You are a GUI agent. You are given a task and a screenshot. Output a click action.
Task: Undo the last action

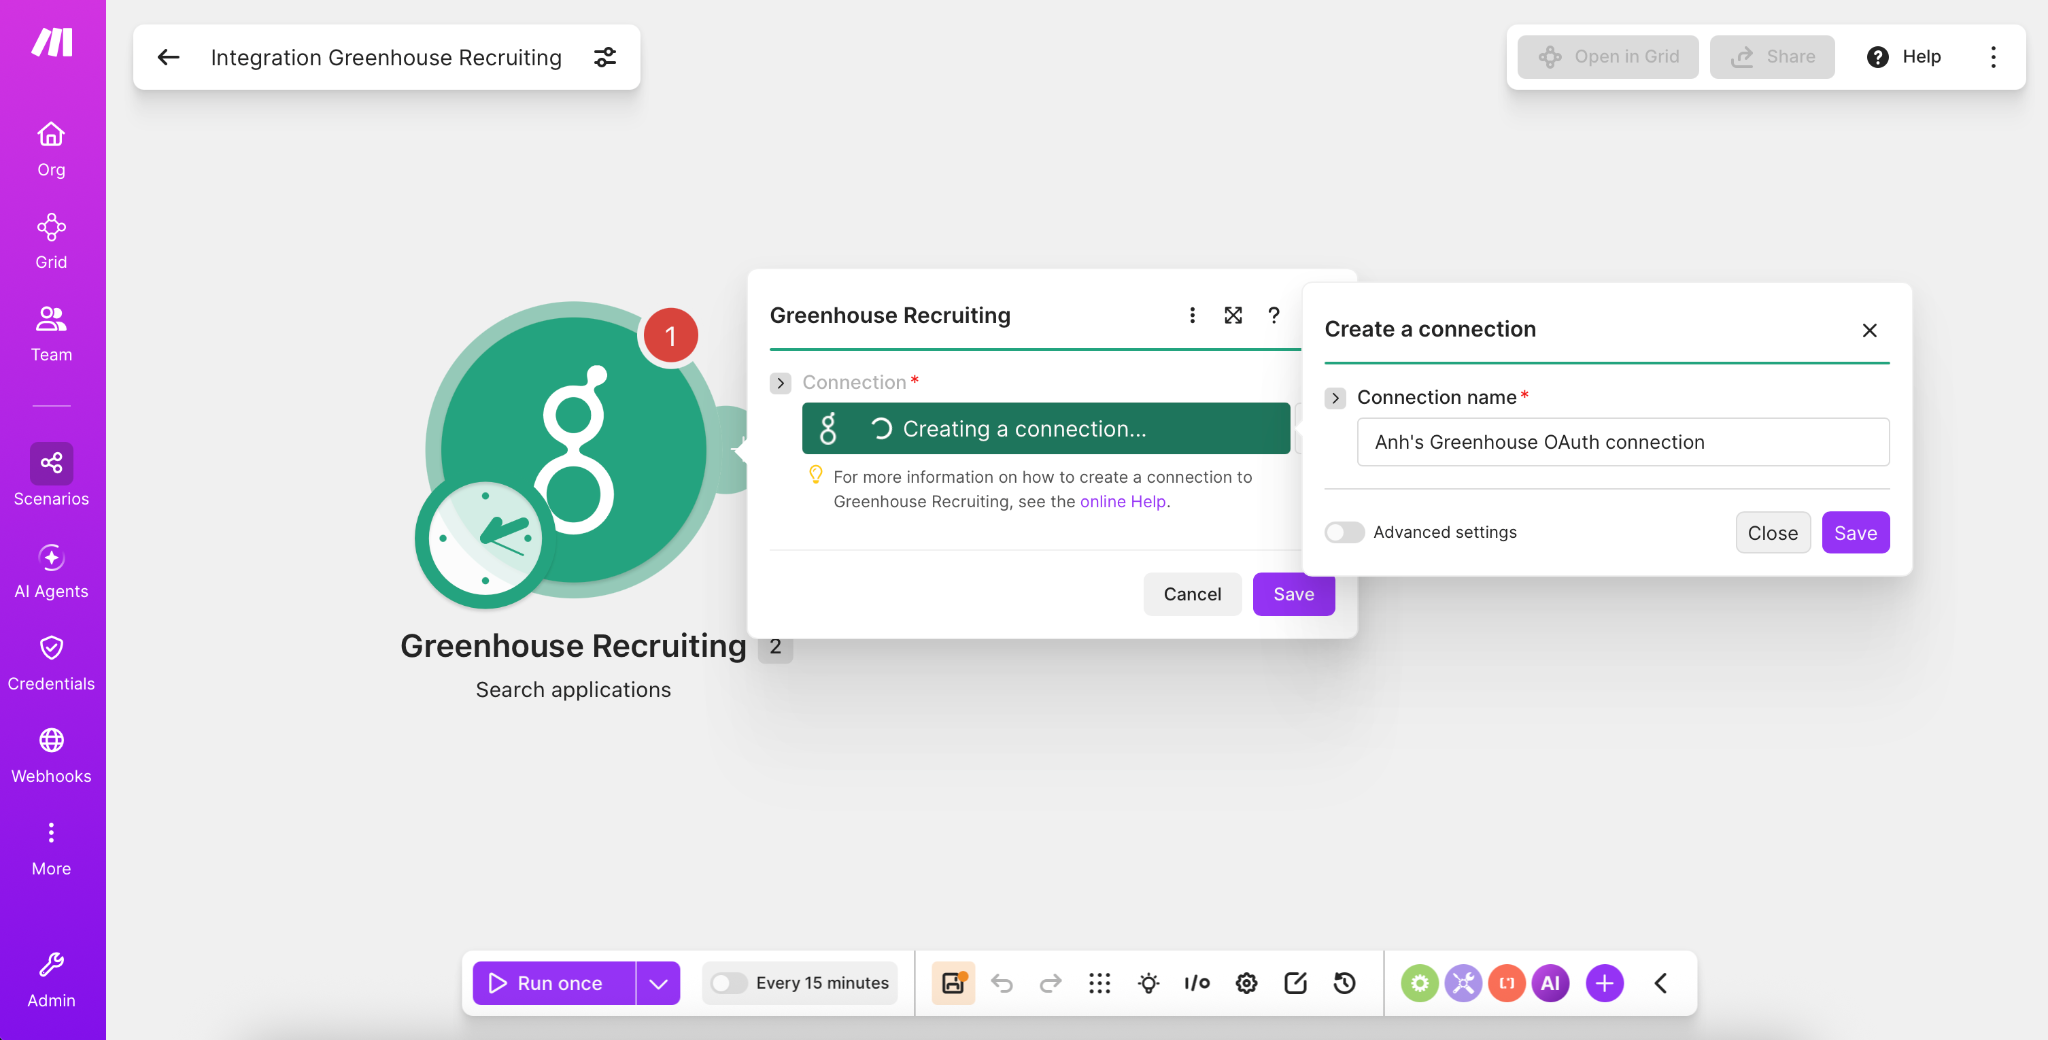[x=1002, y=983]
